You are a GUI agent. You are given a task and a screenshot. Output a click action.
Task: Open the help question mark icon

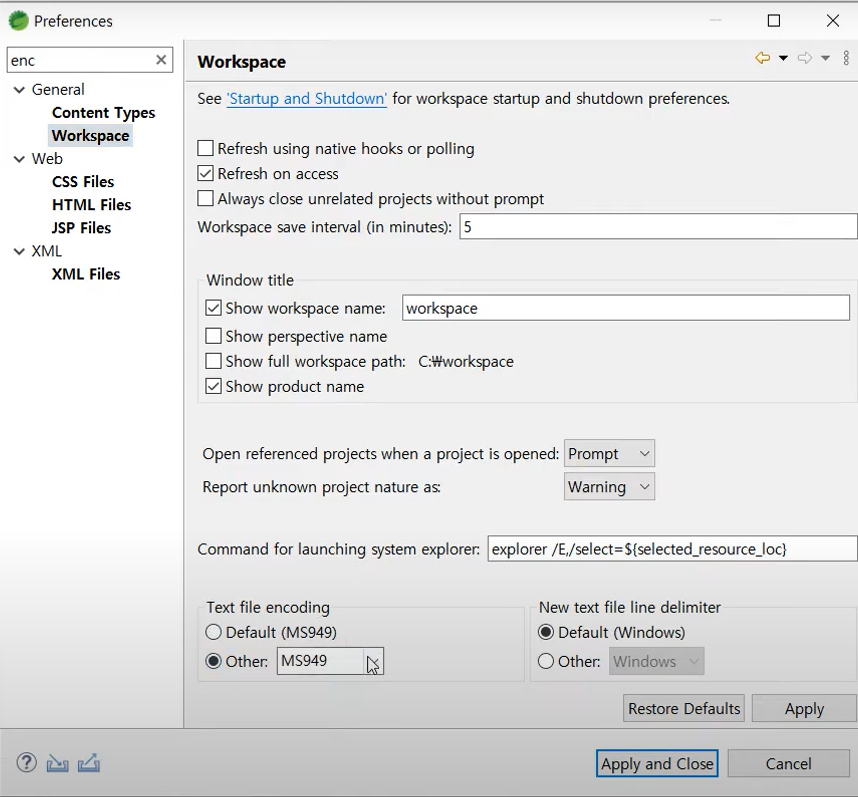[26, 762]
